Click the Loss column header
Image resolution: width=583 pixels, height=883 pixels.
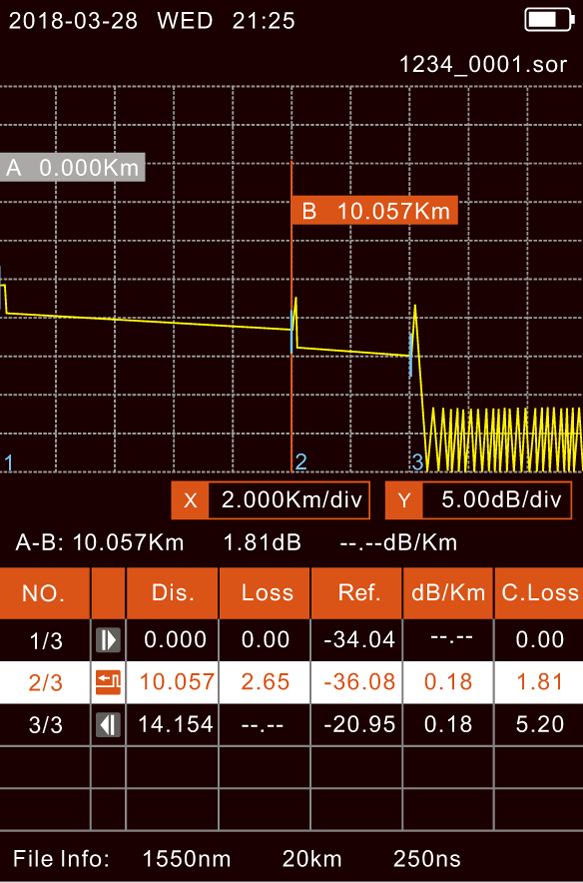tap(265, 593)
